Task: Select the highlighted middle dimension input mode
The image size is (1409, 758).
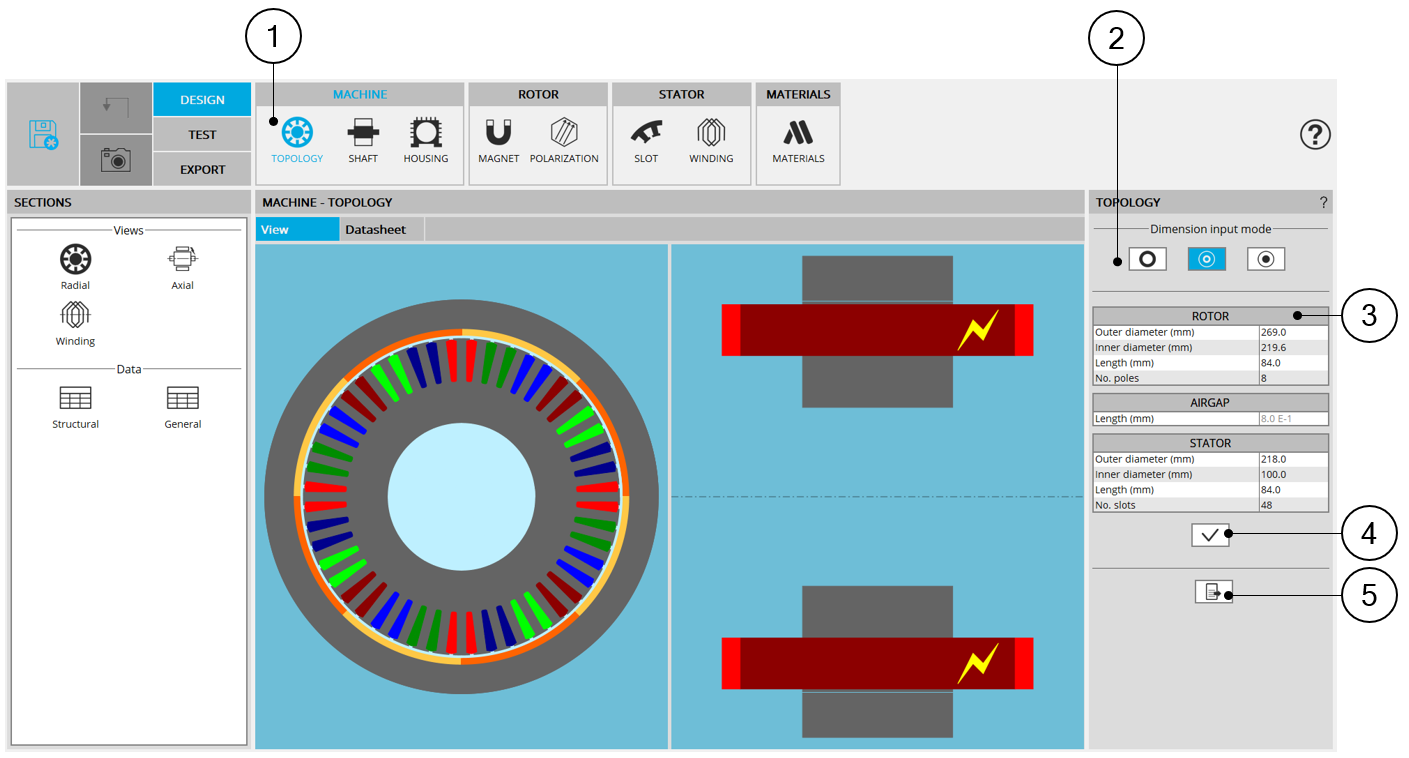Action: pos(1206,259)
